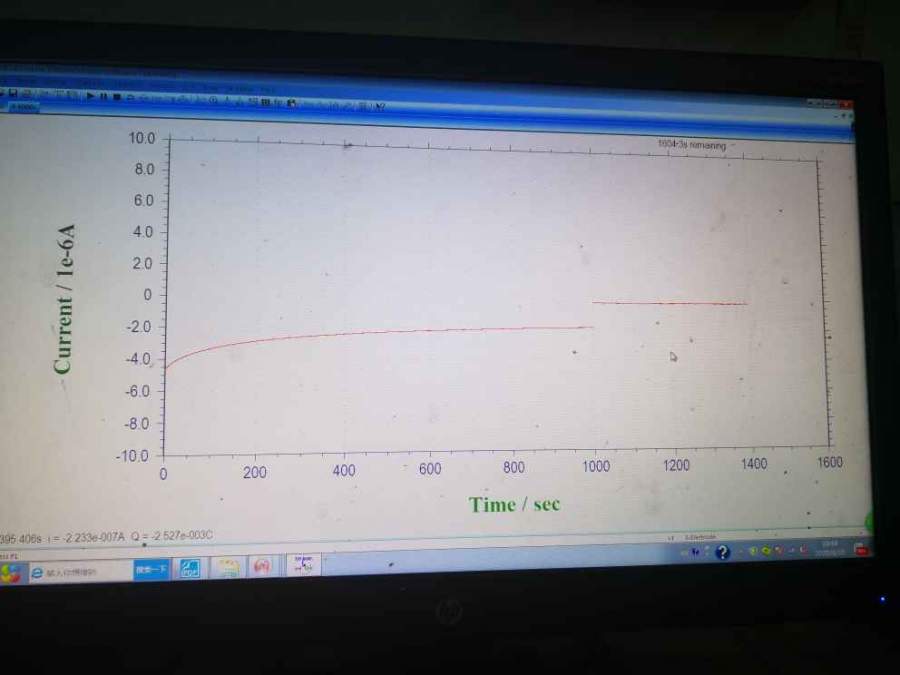900x675 pixels.
Task: Click the X-axis tick label 1600
Action: [830, 463]
